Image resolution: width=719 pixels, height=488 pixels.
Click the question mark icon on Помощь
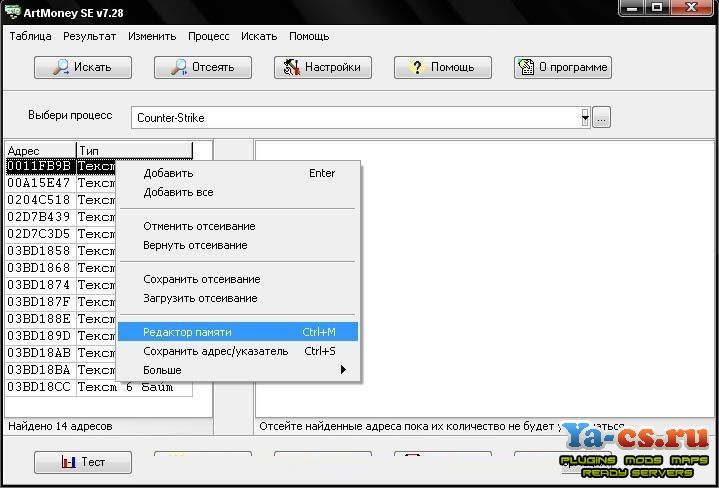tap(417, 67)
